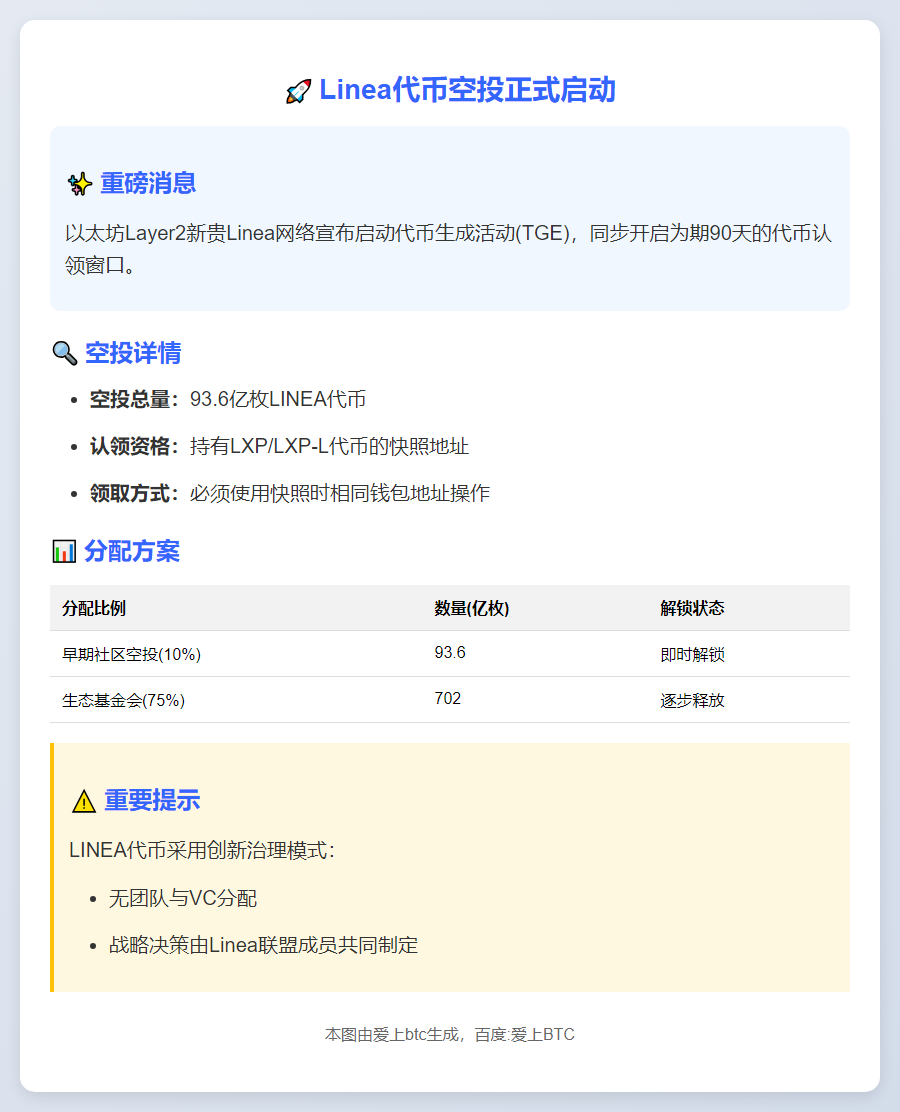Click the magnifying glass icon beside 空投详情
The width and height of the screenshot is (900, 1112).
(64, 353)
